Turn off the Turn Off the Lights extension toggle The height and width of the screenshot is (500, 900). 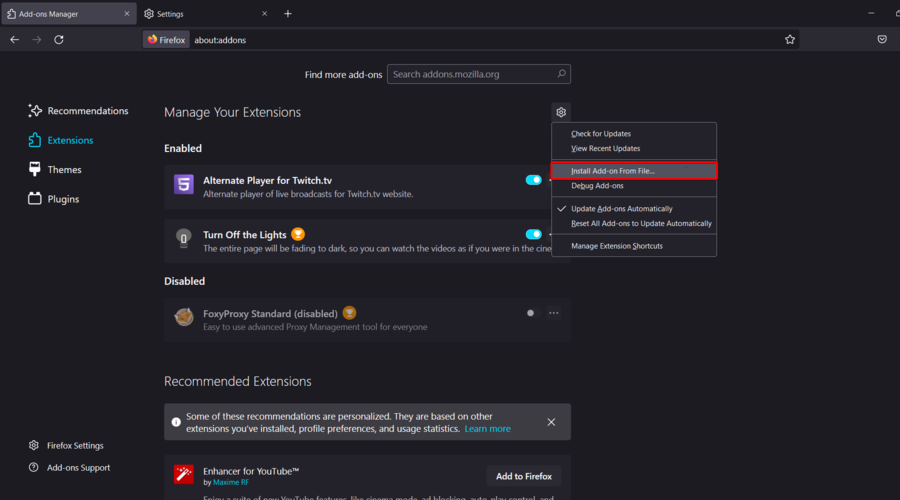[533, 234]
